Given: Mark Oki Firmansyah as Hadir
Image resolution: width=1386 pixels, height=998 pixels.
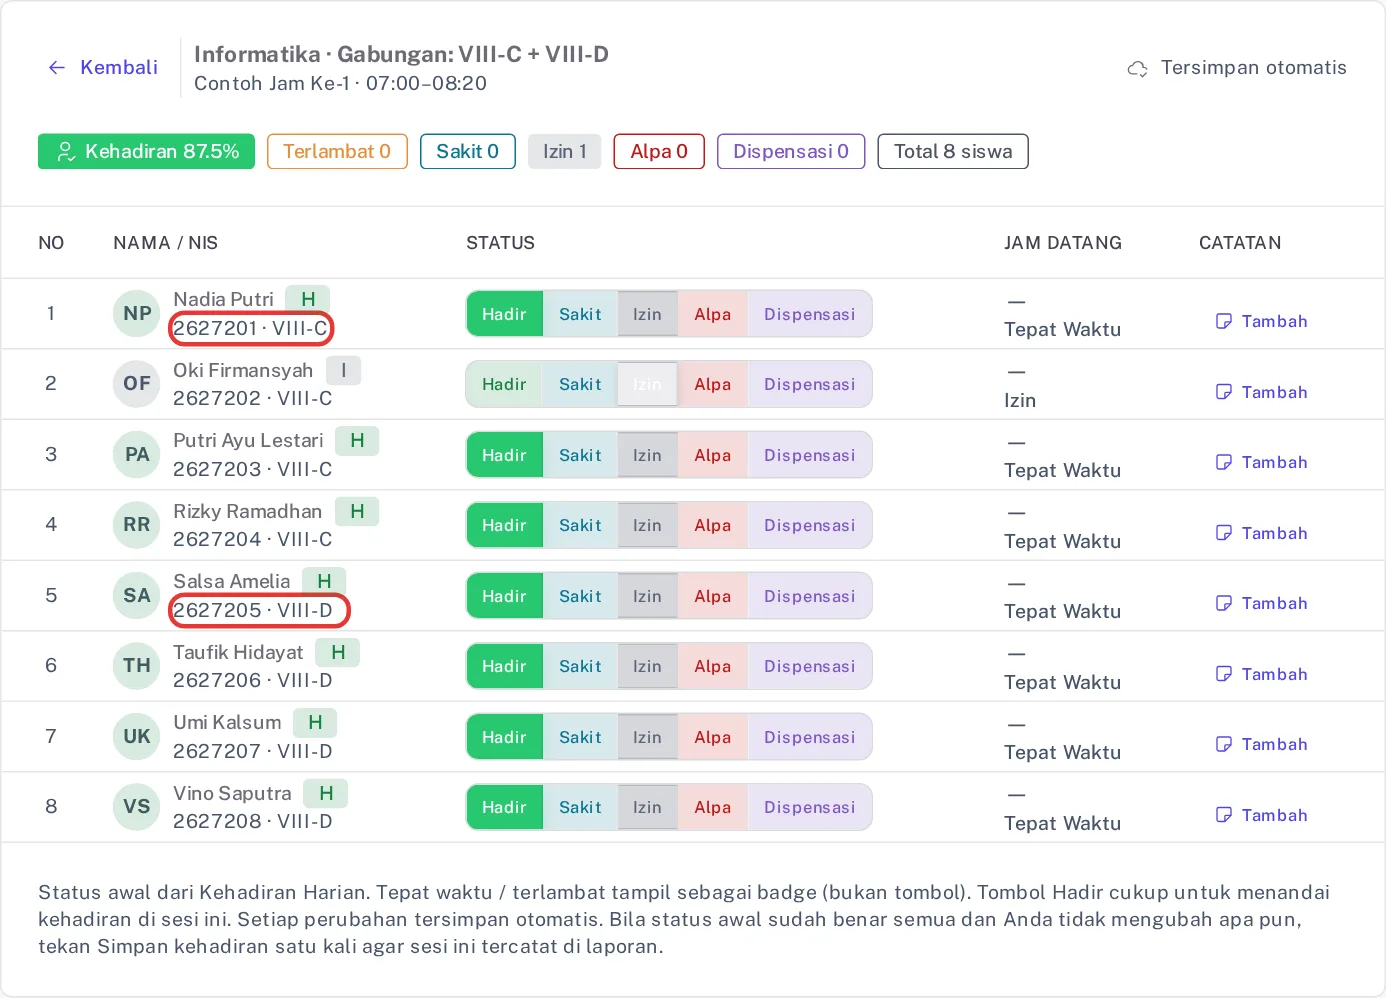Looking at the screenshot, I should [504, 384].
